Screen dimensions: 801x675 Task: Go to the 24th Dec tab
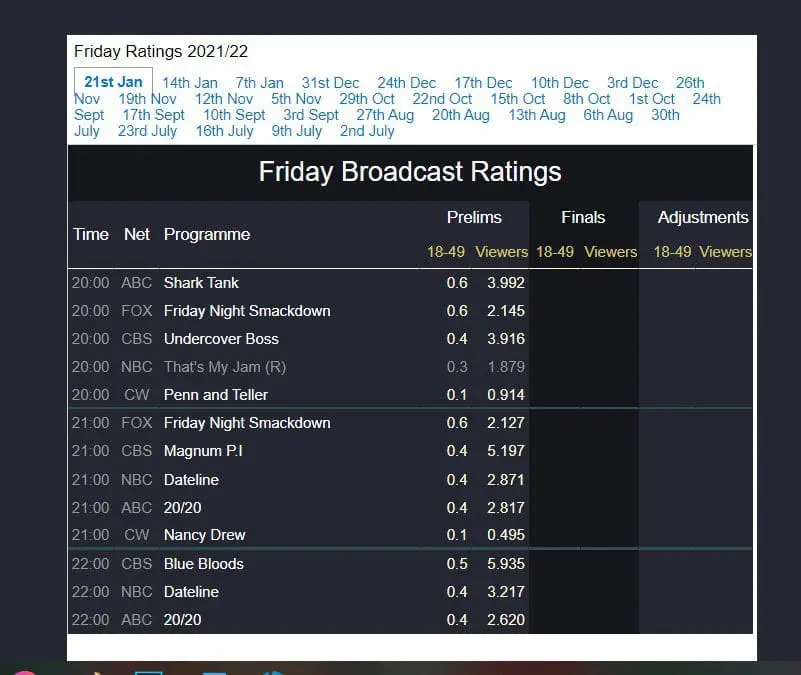point(406,83)
